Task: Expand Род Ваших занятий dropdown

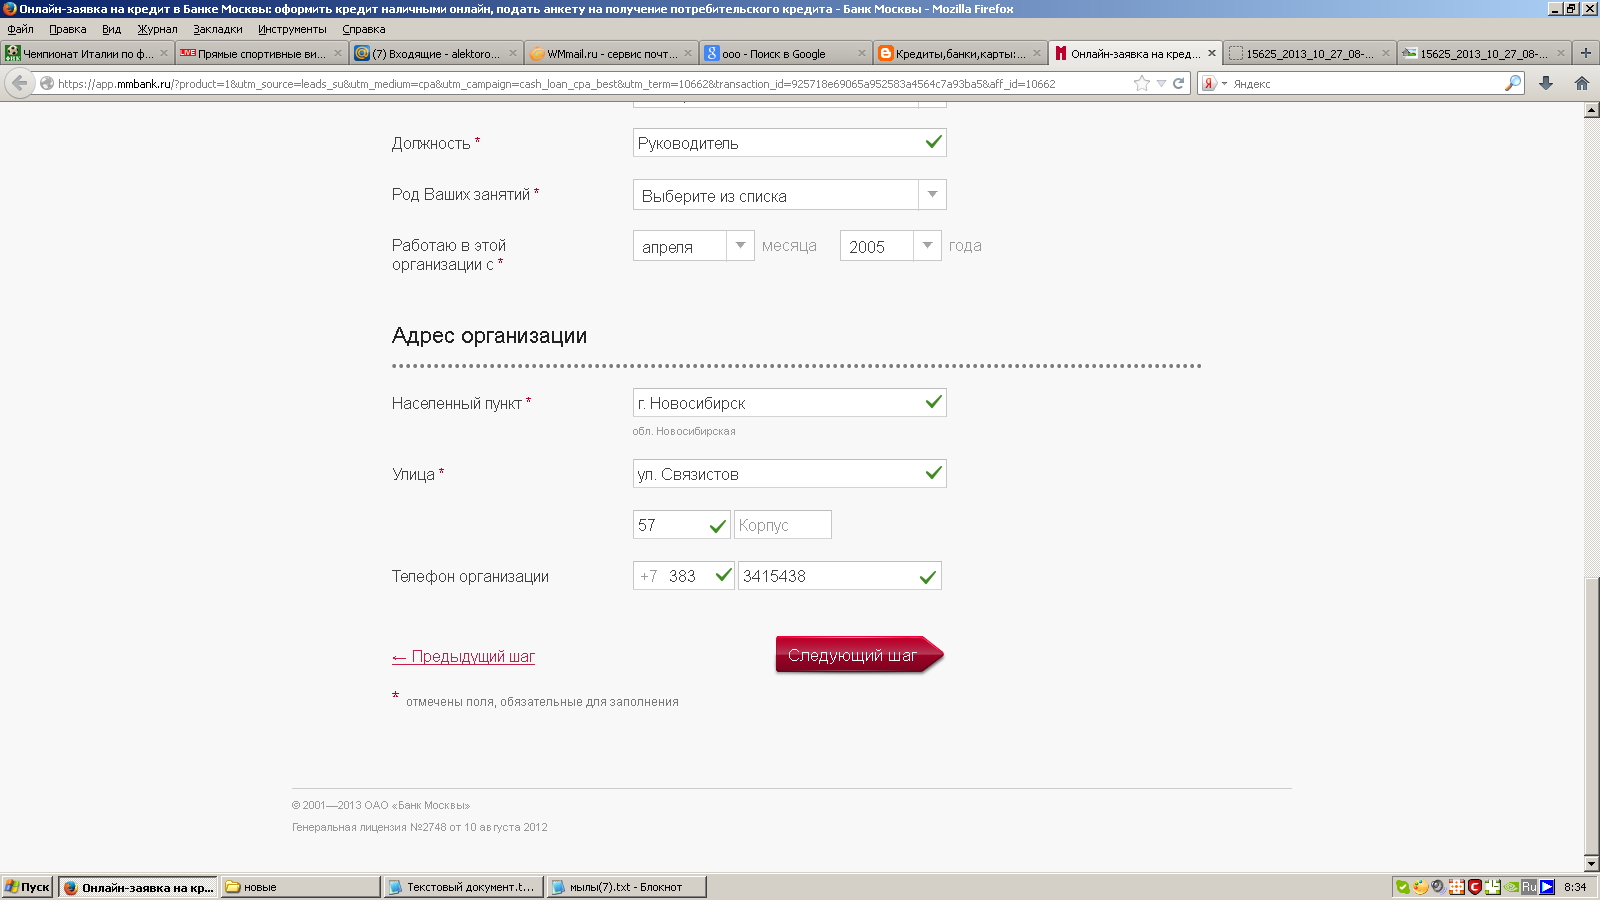Action: point(789,195)
